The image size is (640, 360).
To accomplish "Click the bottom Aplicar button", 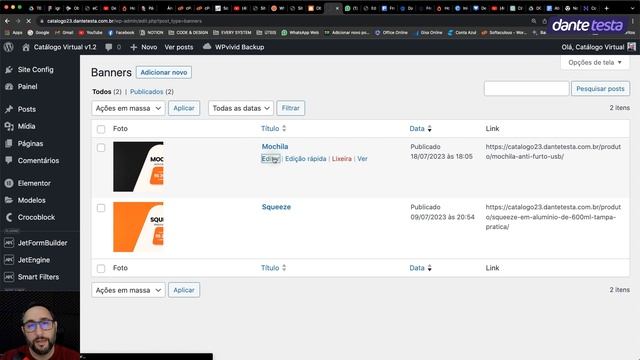I will (184, 290).
